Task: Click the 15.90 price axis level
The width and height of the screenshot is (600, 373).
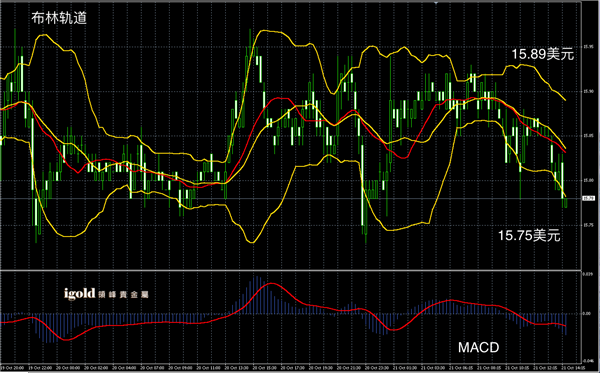Action: pos(588,91)
